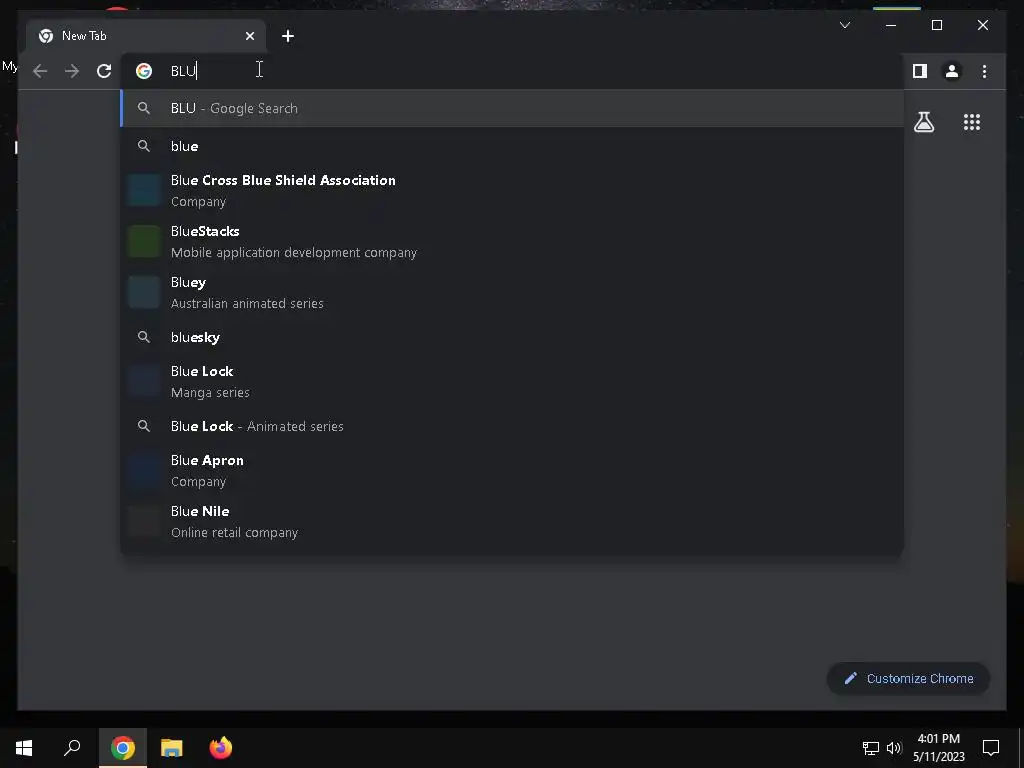Image resolution: width=1024 pixels, height=768 pixels.
Task: Click the Customize Chrome button
Action: (x=908, y=679)
